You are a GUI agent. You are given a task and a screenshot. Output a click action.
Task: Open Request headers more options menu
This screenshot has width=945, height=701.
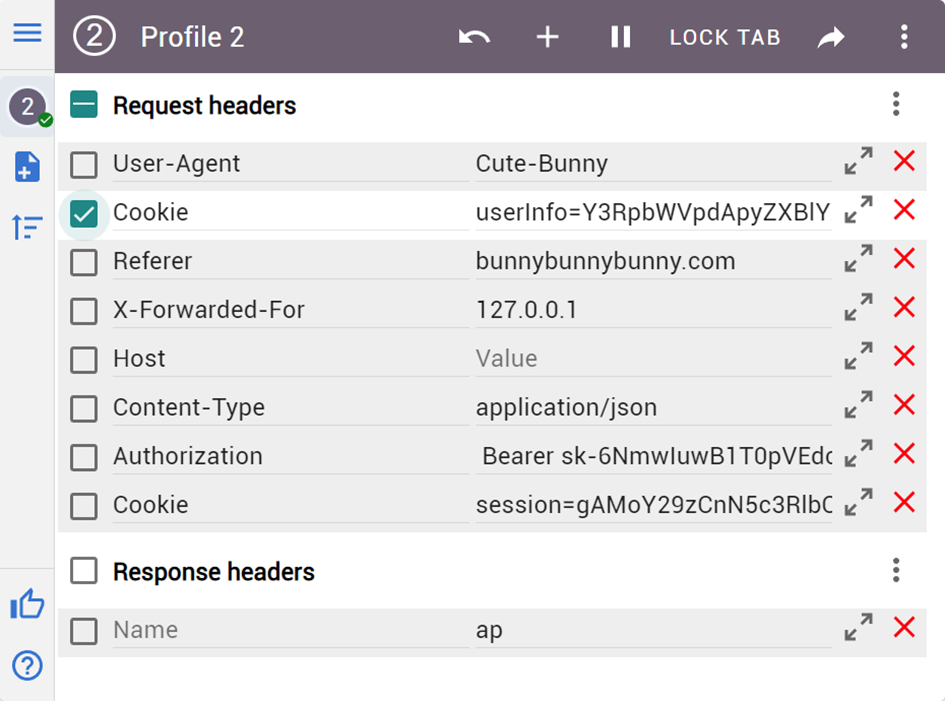pos(896,104)
